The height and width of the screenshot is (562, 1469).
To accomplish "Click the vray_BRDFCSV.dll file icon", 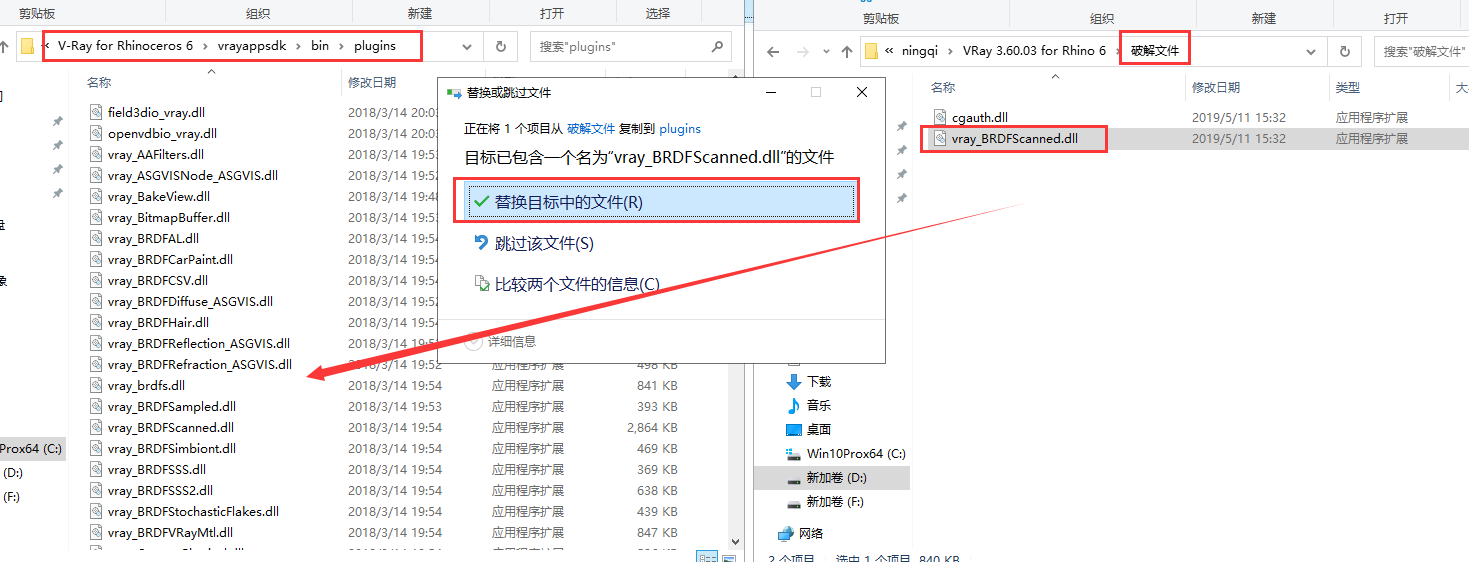I will tap(96, 280).
